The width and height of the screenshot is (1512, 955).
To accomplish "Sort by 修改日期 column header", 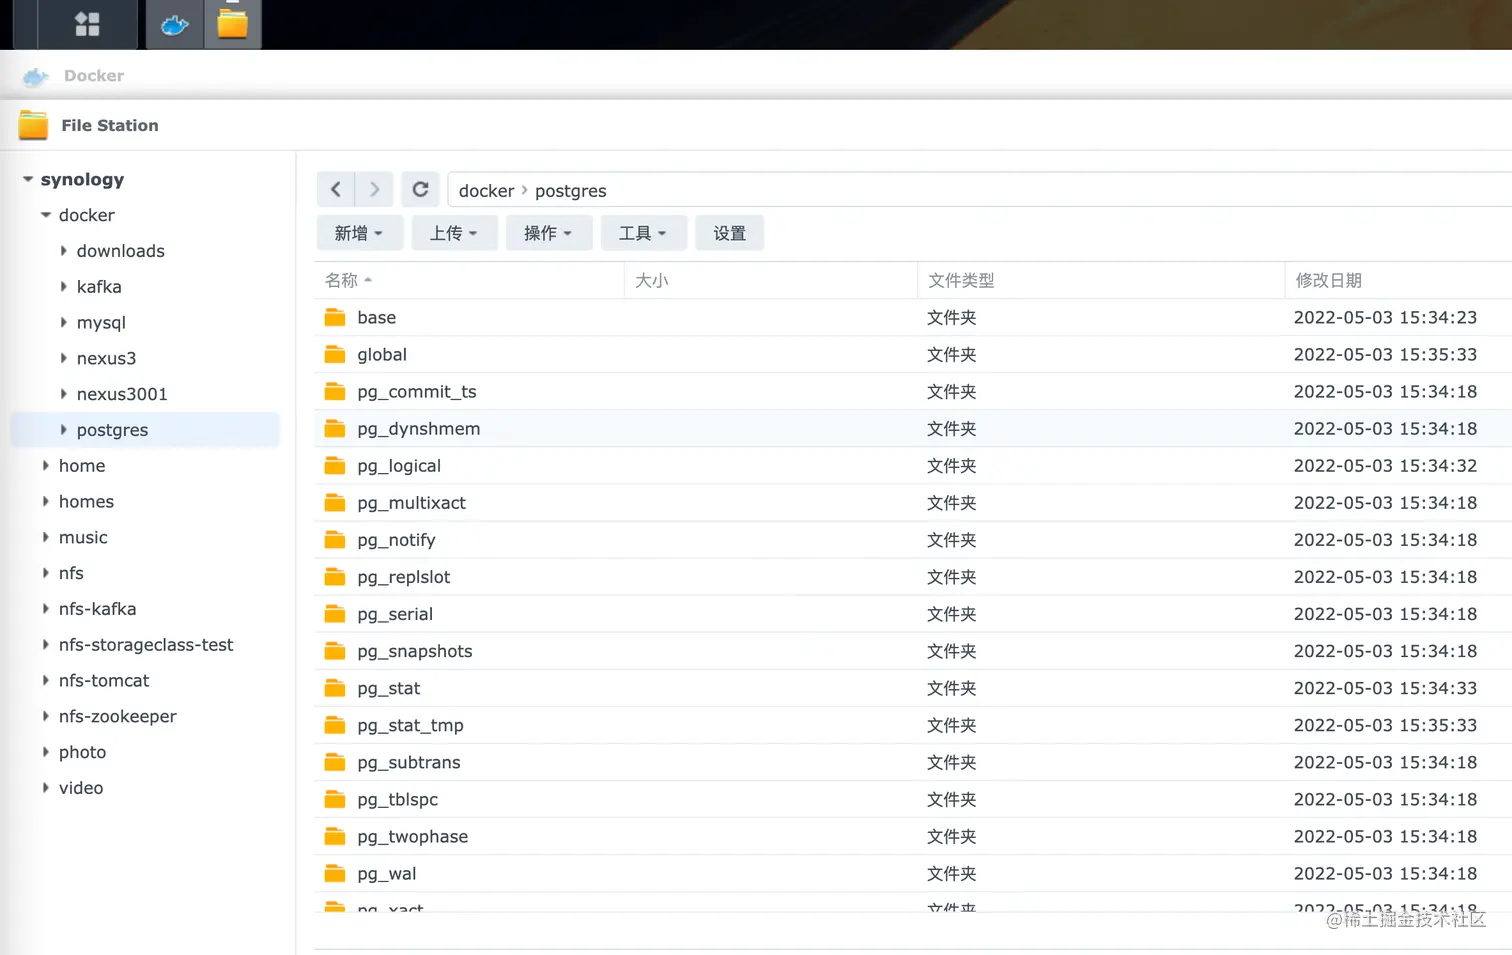I will coord(1398,280).
